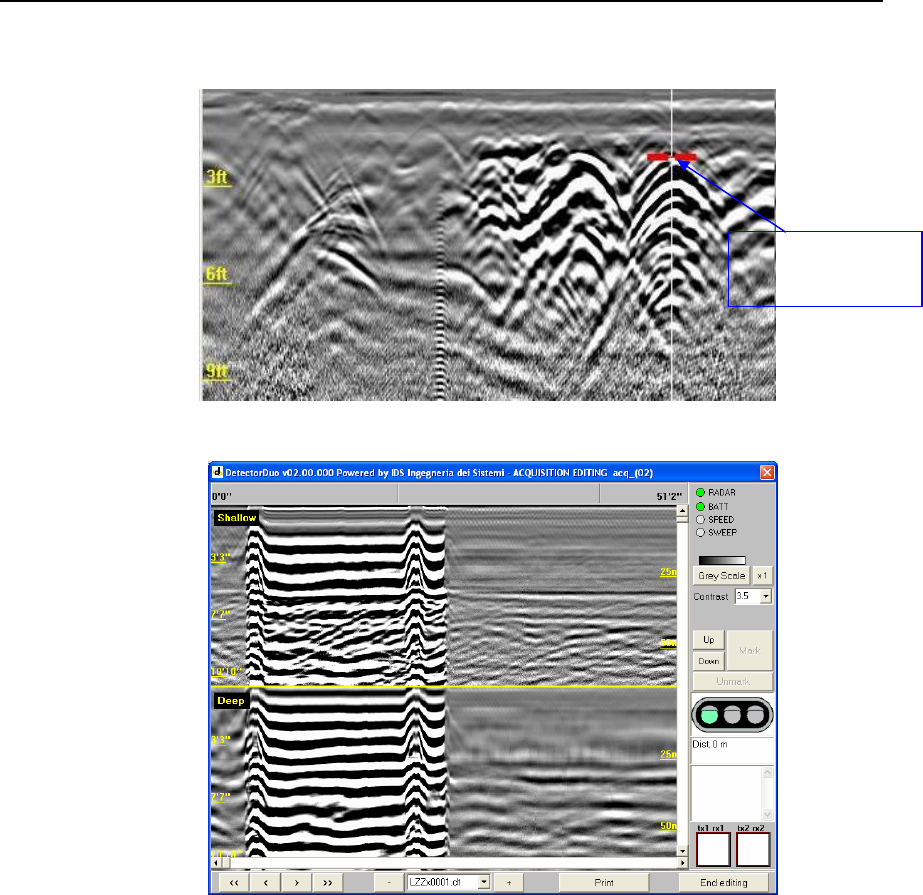923x895 pixels.
Task: Click the green RADAR status indicator
Action: 700,492
